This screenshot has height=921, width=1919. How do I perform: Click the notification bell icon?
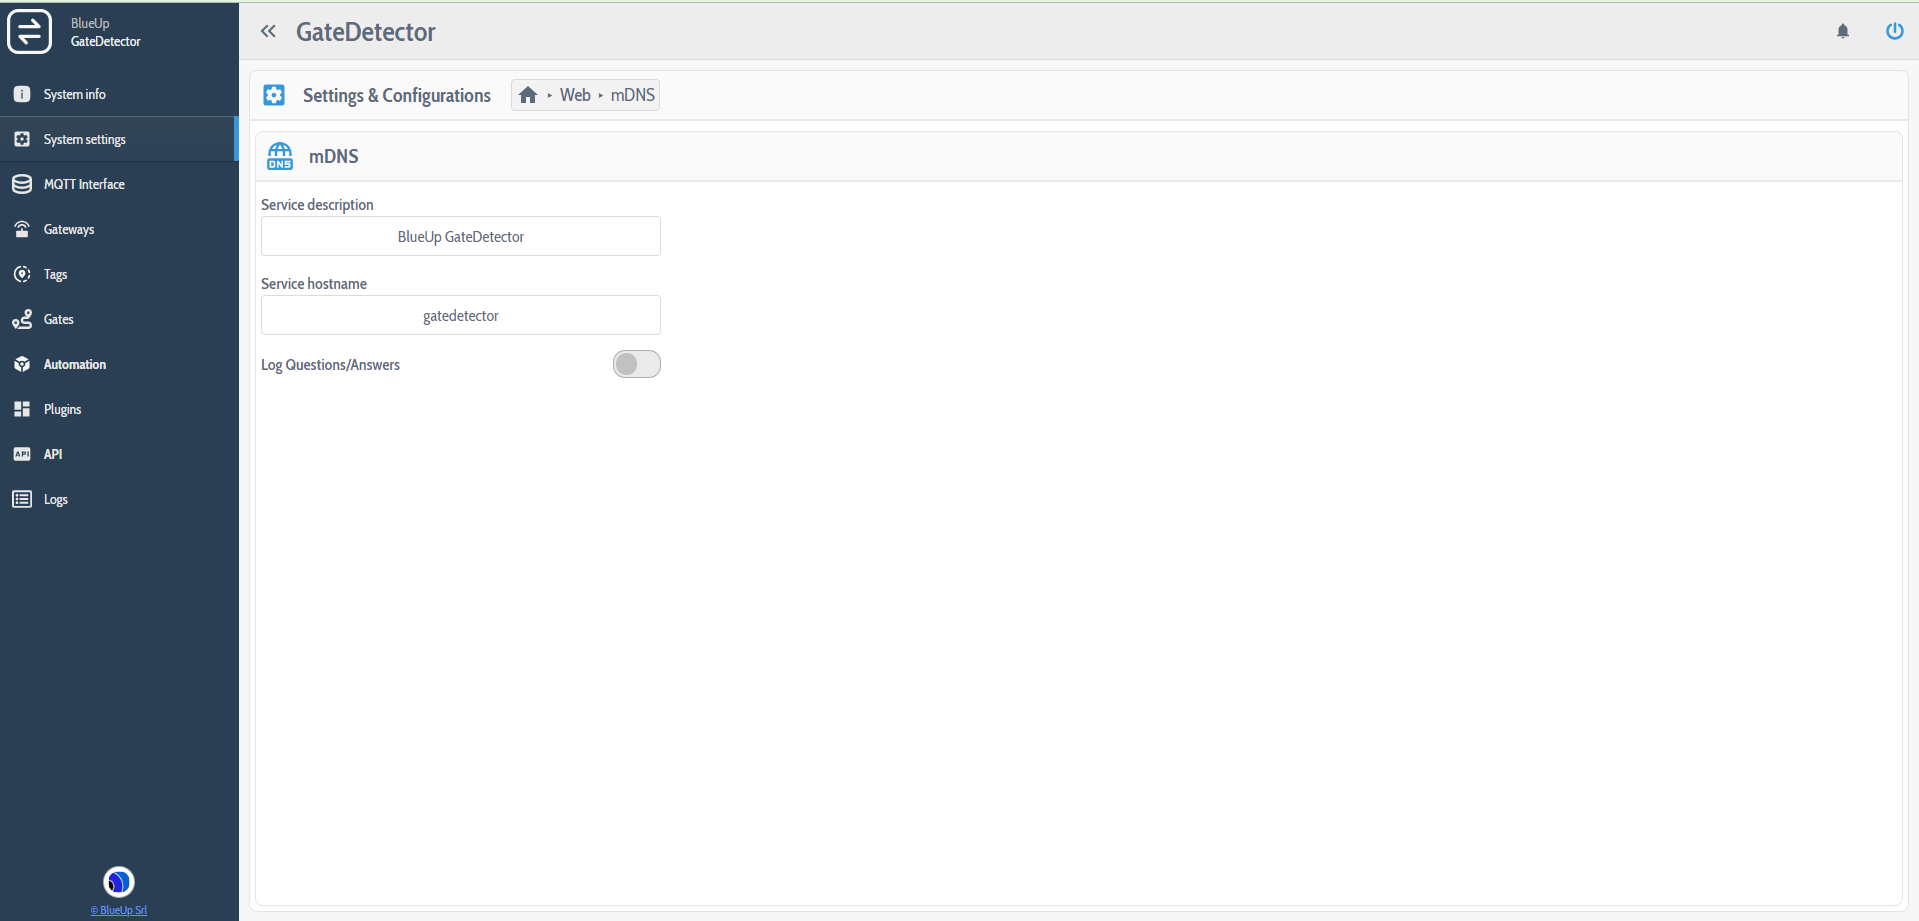pos(1842,31)
